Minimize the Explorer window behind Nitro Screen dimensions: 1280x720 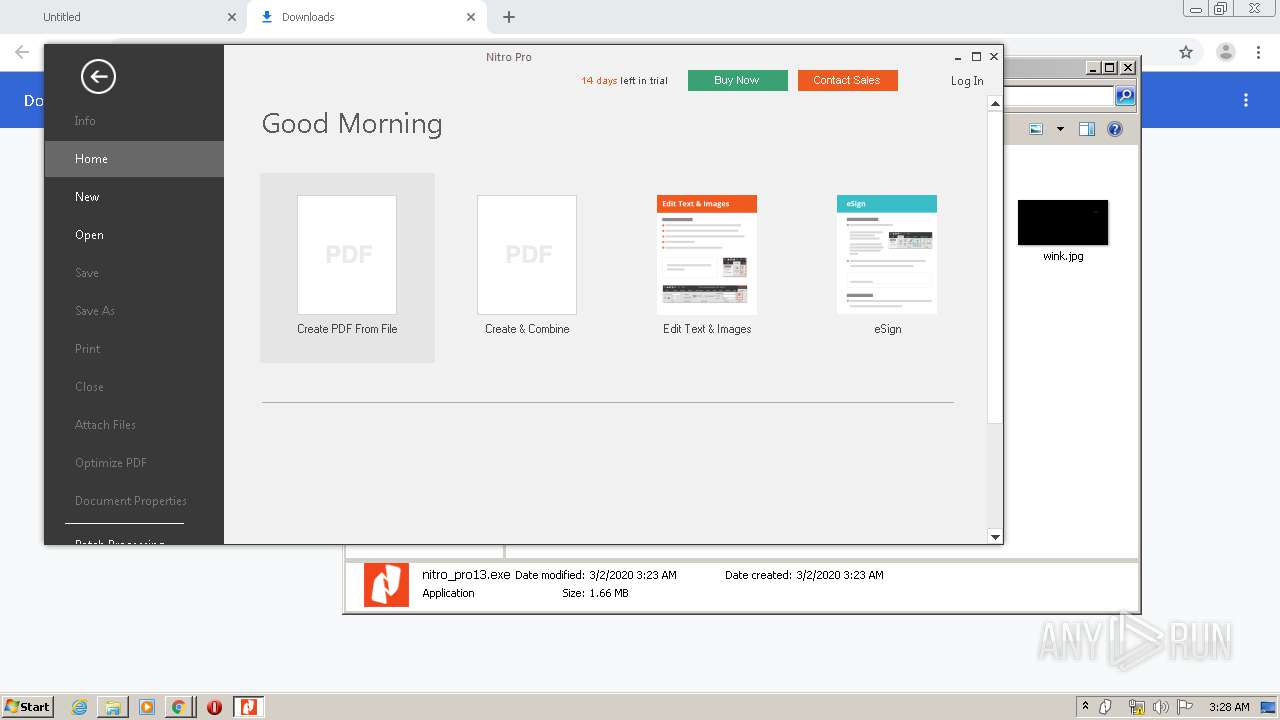click(1093, 68)
